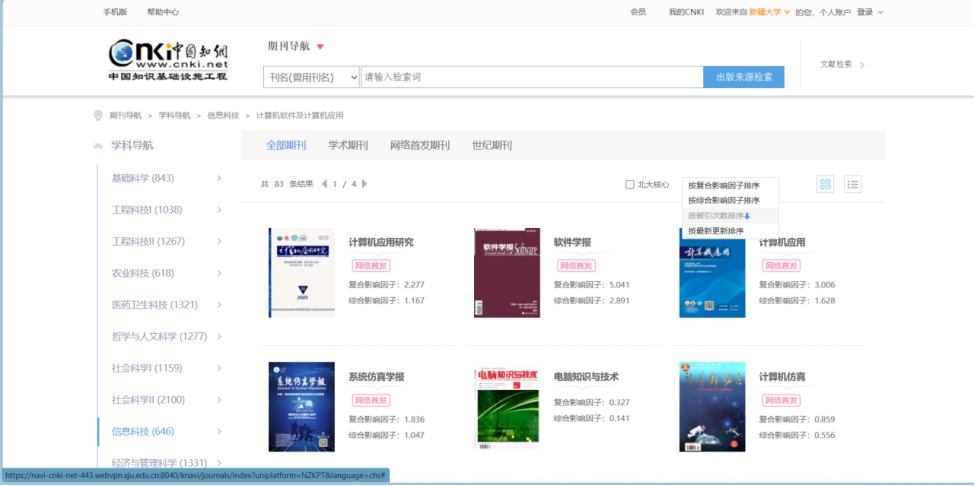Open 文献检索 link
Screen dimensions: 975x486
pos(836,64)
